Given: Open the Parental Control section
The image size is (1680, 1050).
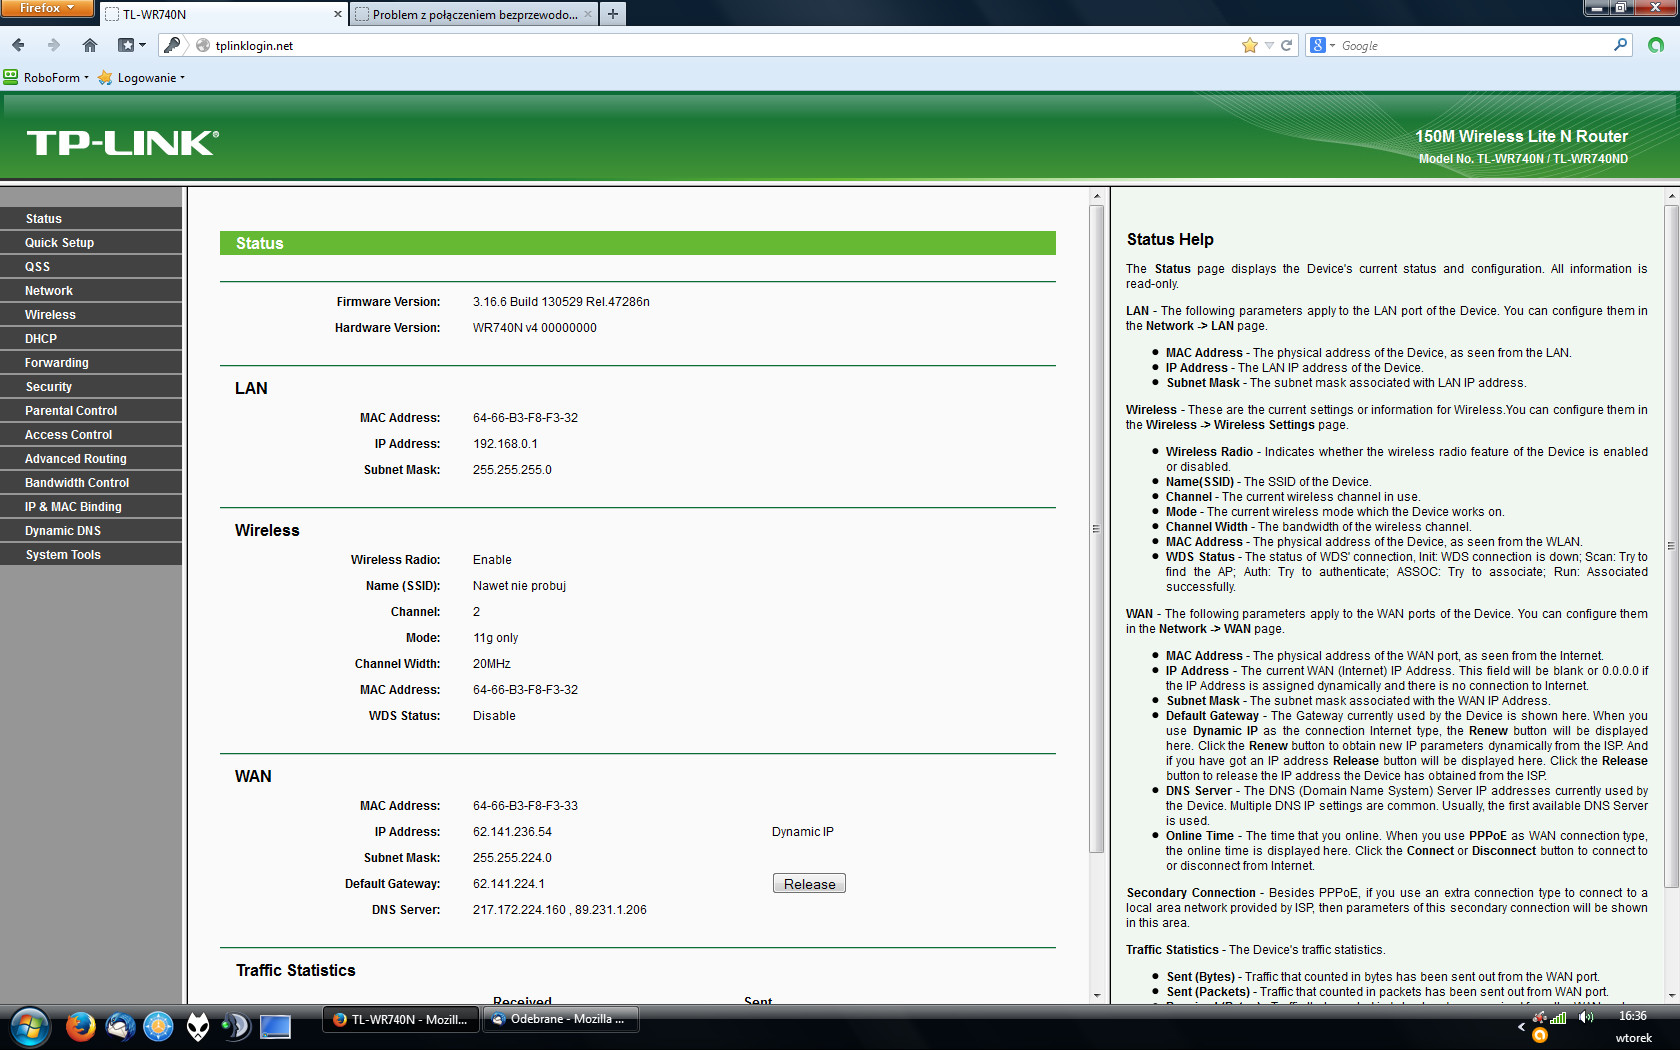Looking at the screenshot, I should (71, 411).
